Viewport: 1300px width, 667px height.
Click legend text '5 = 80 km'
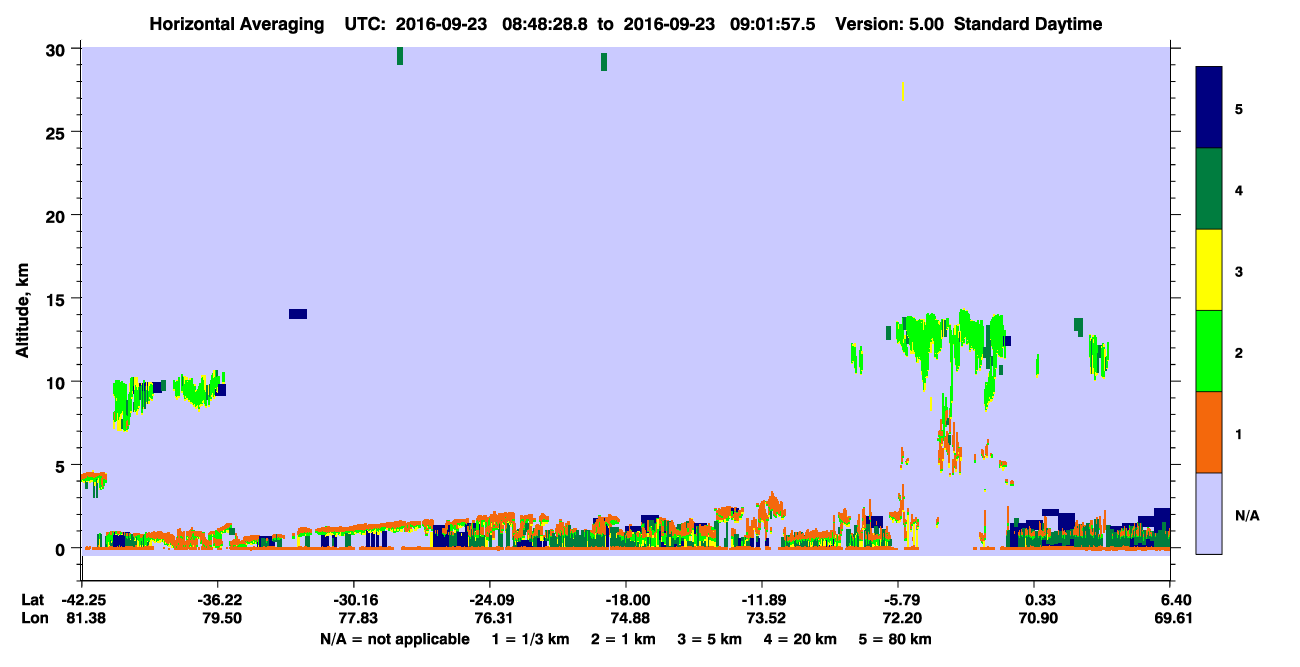pyautogui.click(x=895, y=639)
